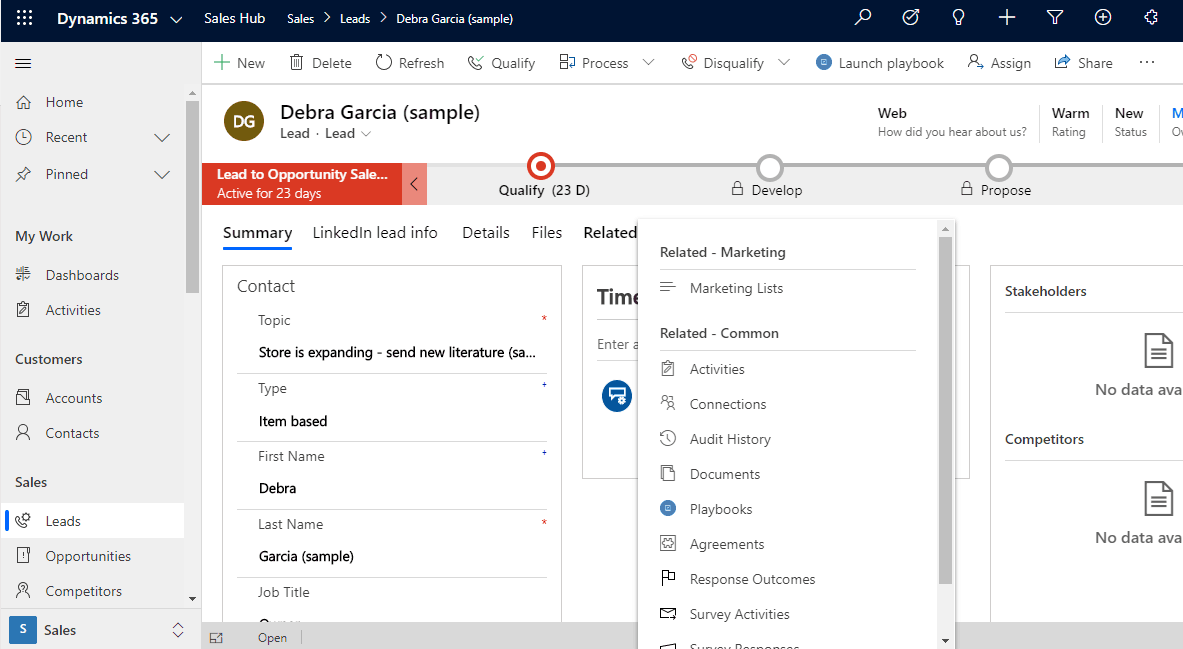This screenshot has width=1183, height=649.
Task: Click the First Name field Debra
Action: (x=277, y=488)
